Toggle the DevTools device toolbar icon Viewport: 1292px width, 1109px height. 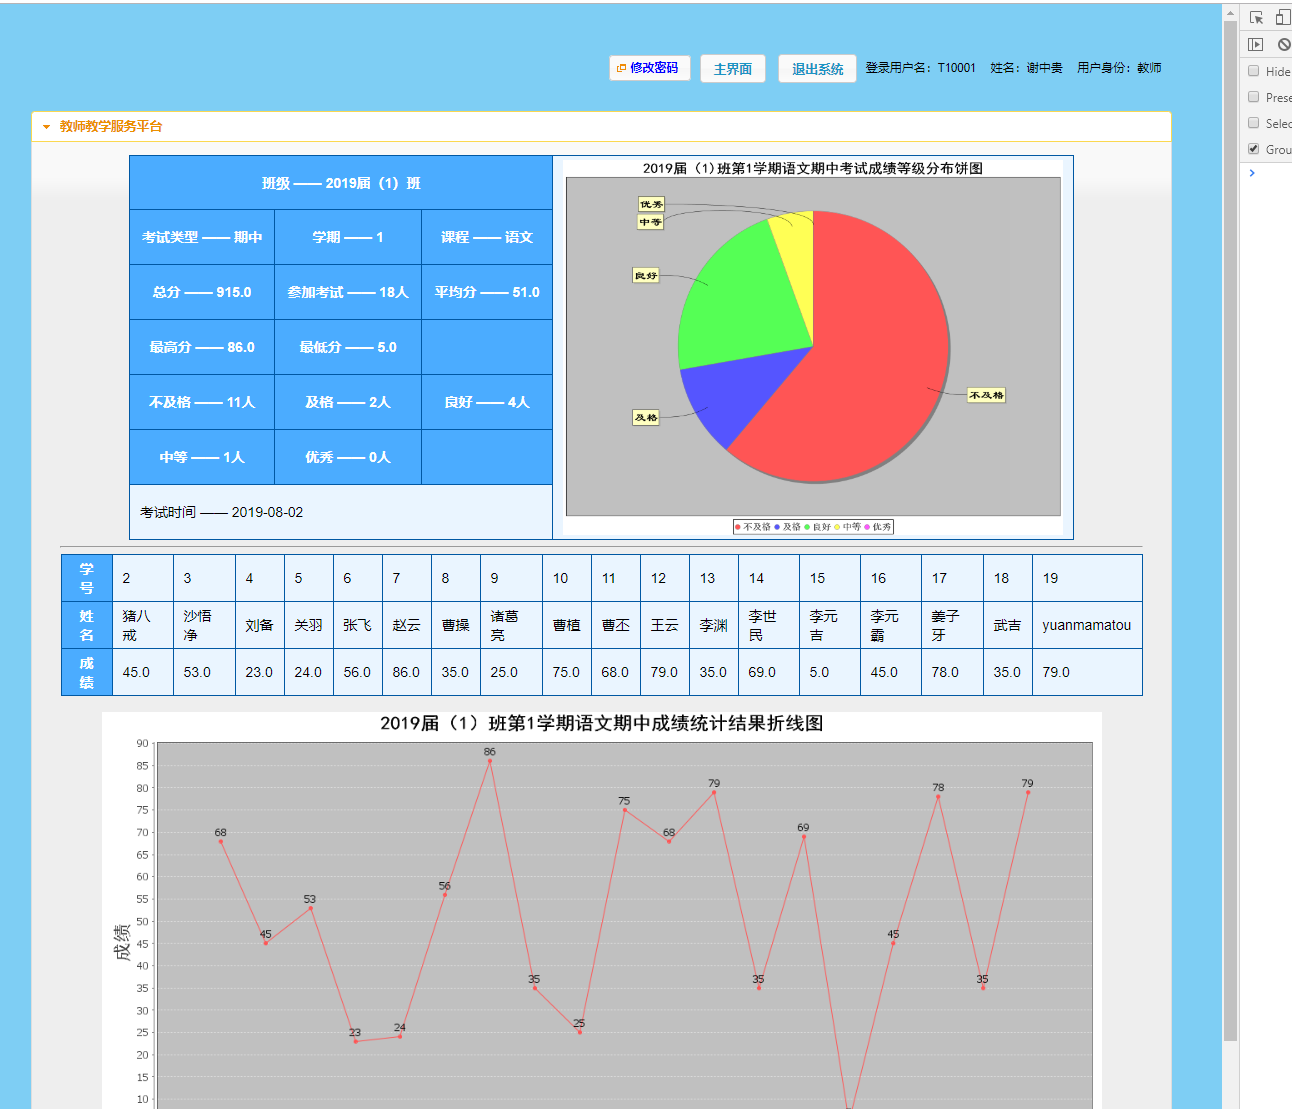(1283, 17)
